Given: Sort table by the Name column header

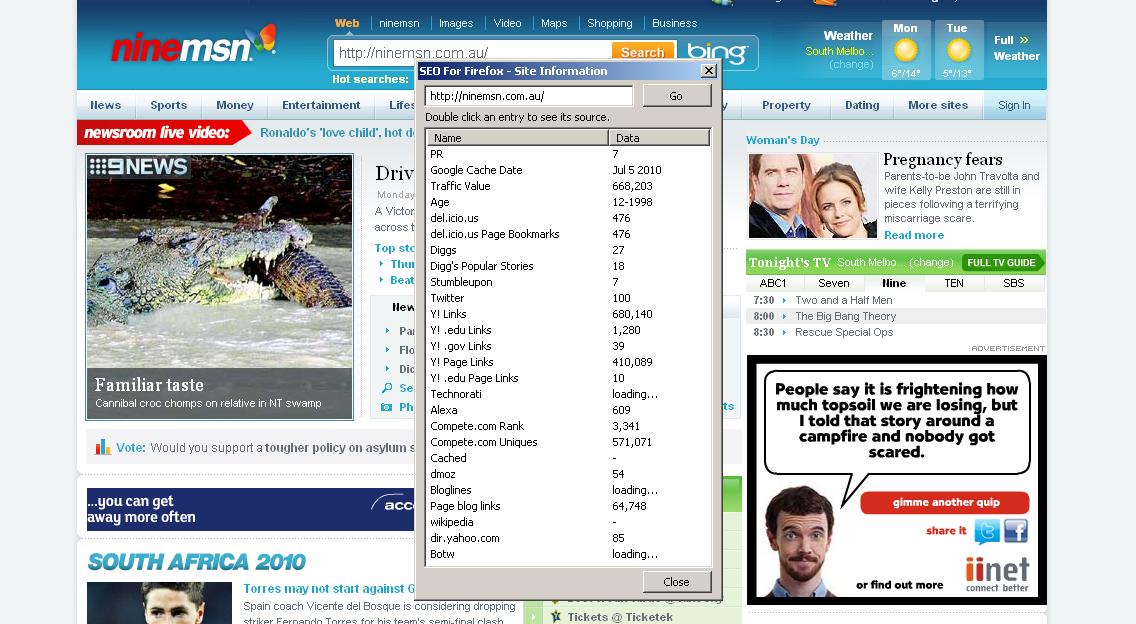Looking at the screenshot, I should (x=517, y=138).
